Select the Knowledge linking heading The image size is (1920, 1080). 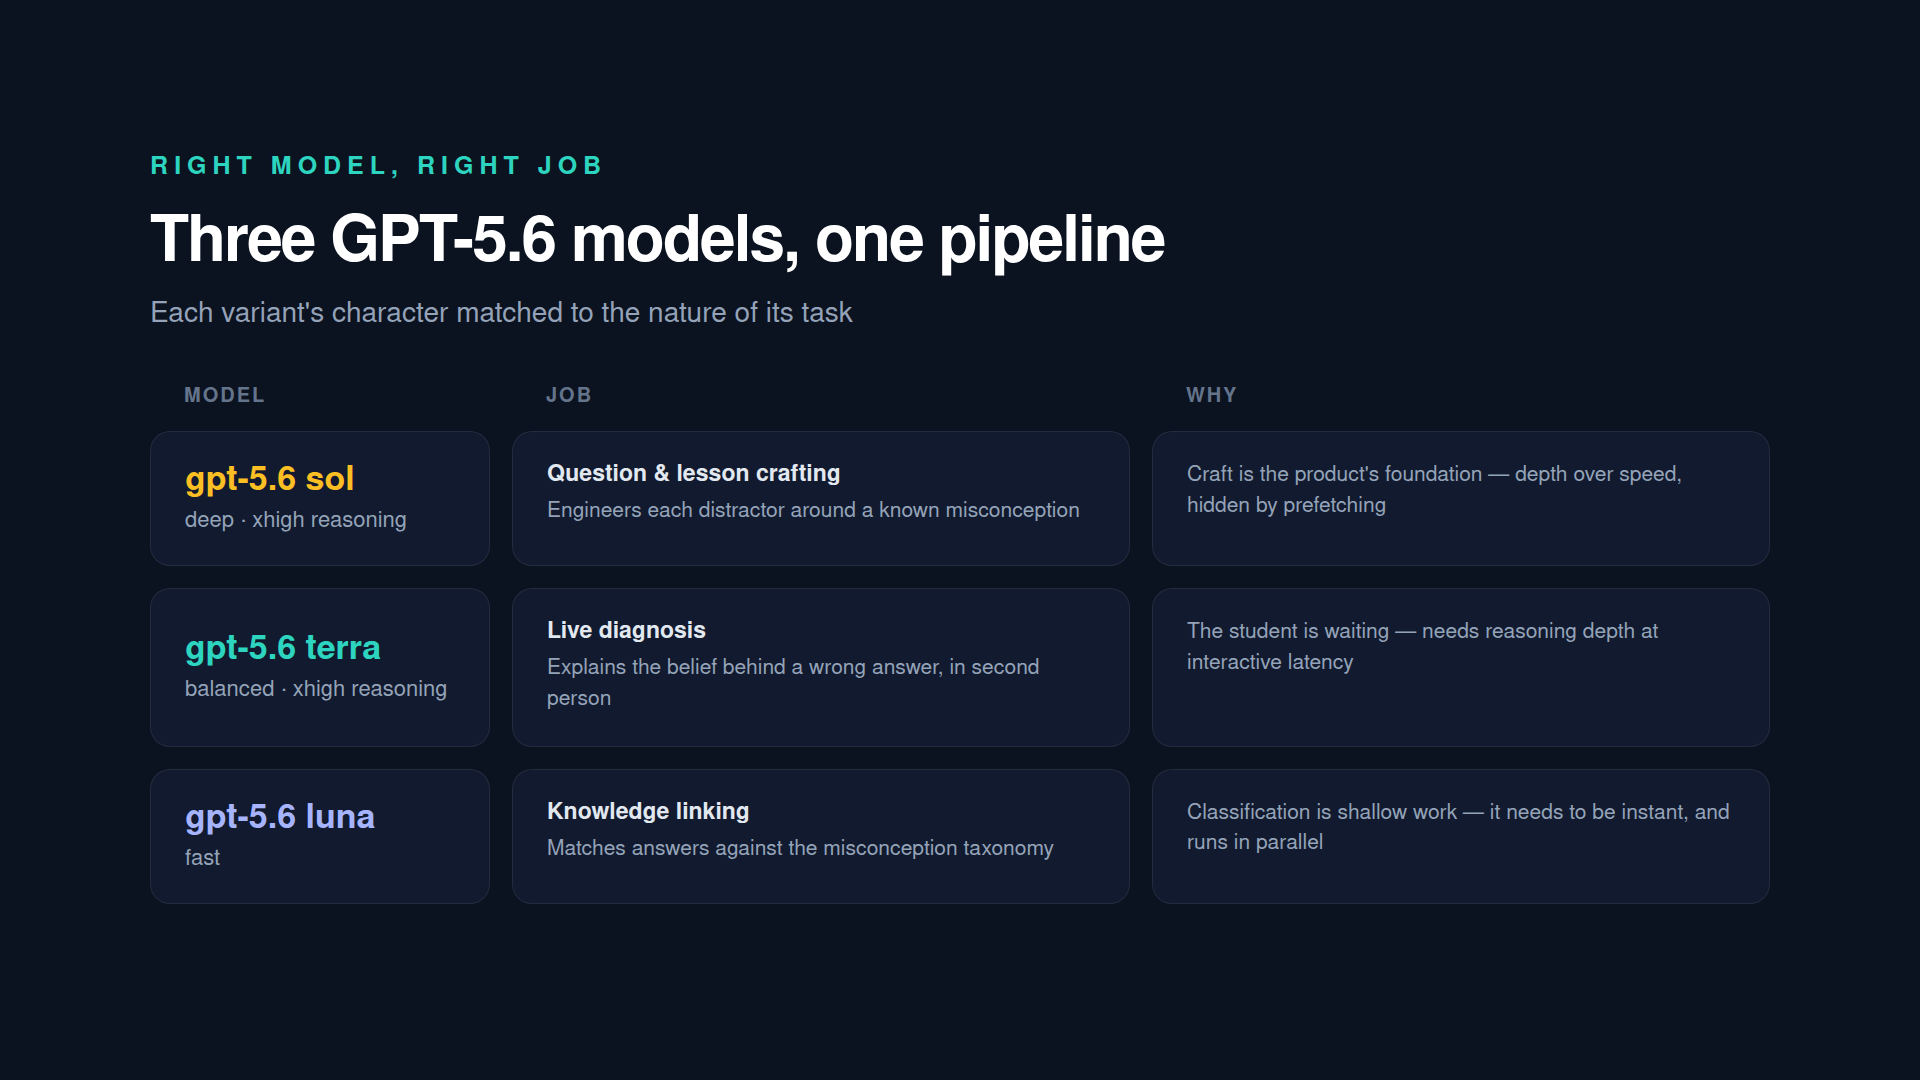pyautogui.click(x=648, y=811)
